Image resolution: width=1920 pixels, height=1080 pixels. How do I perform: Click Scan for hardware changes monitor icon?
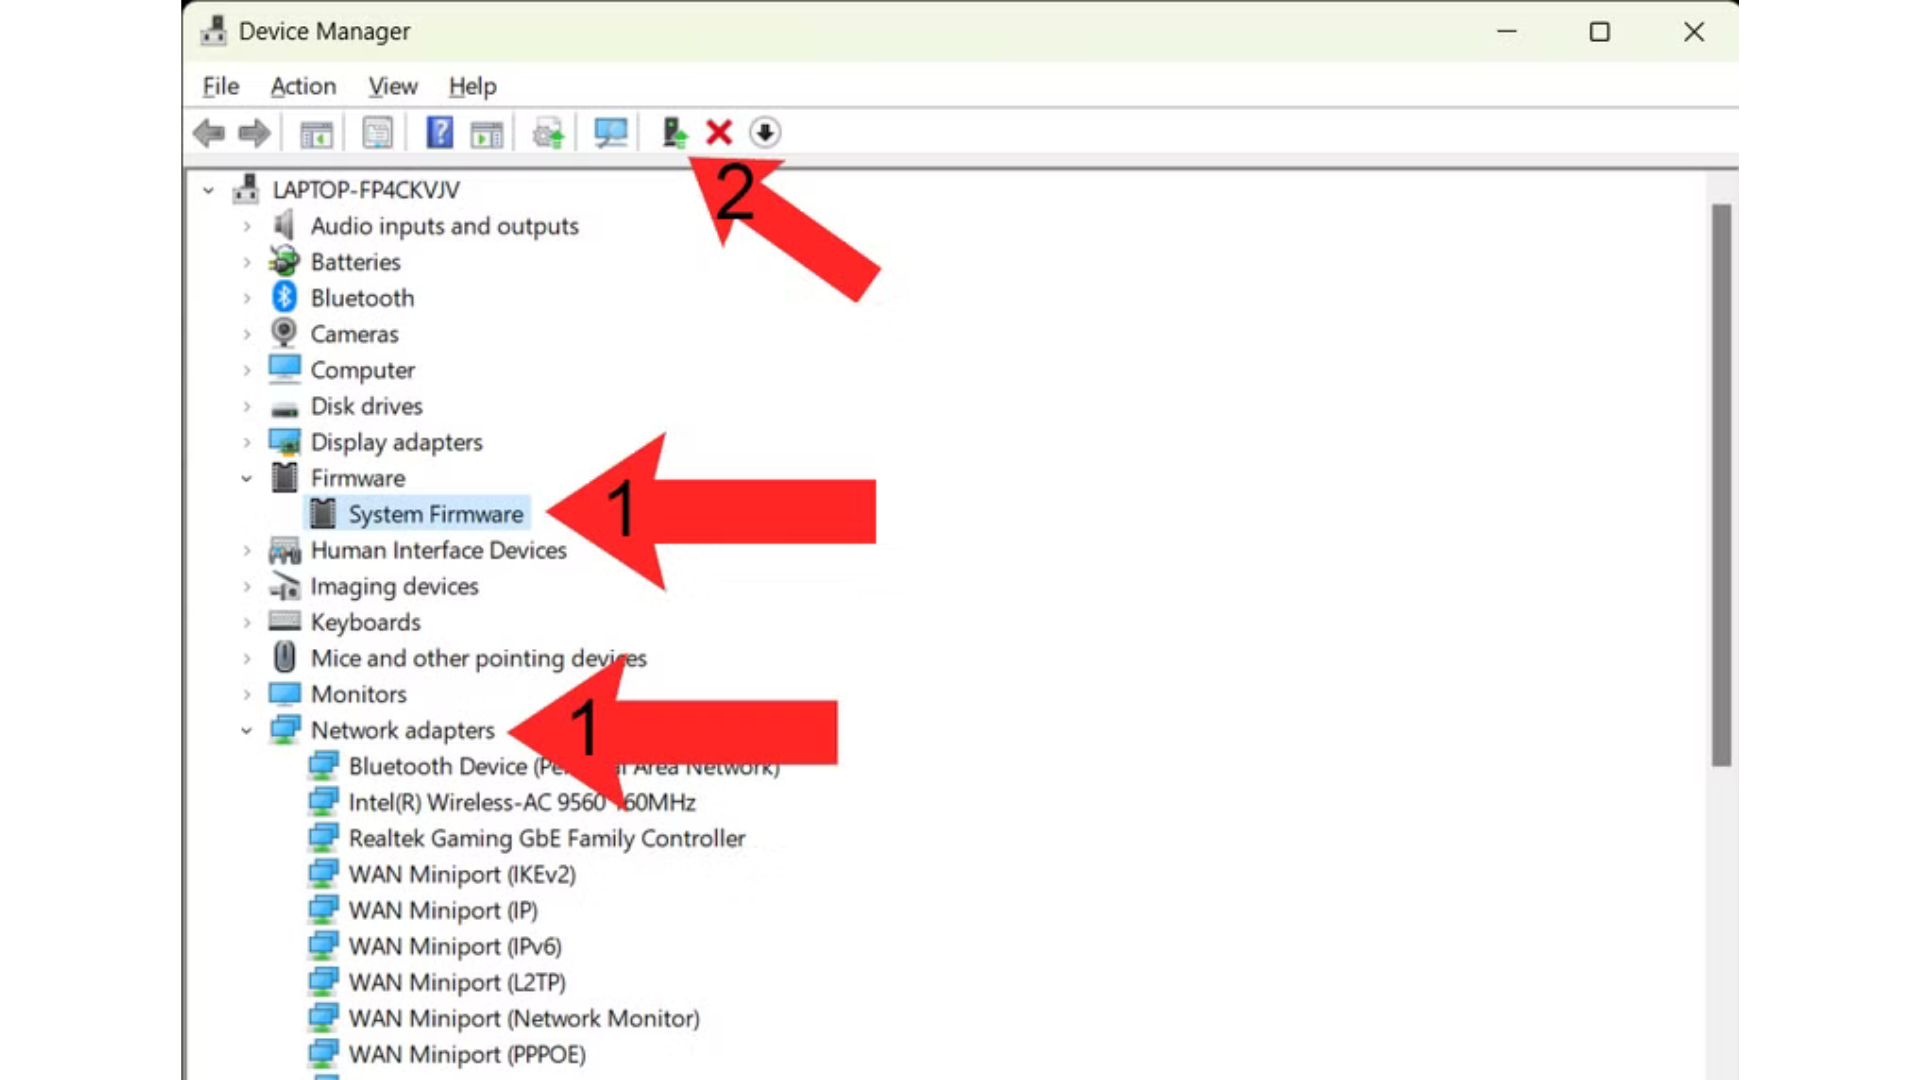(x=610, y=133)
